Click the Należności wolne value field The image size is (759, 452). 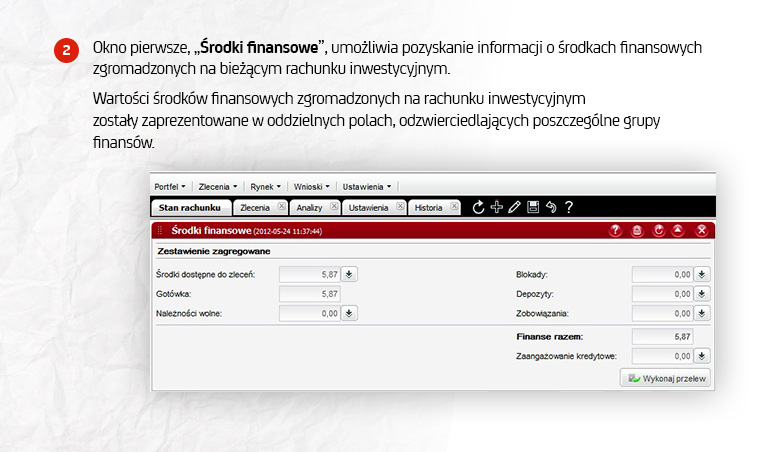tap(310, 313)
